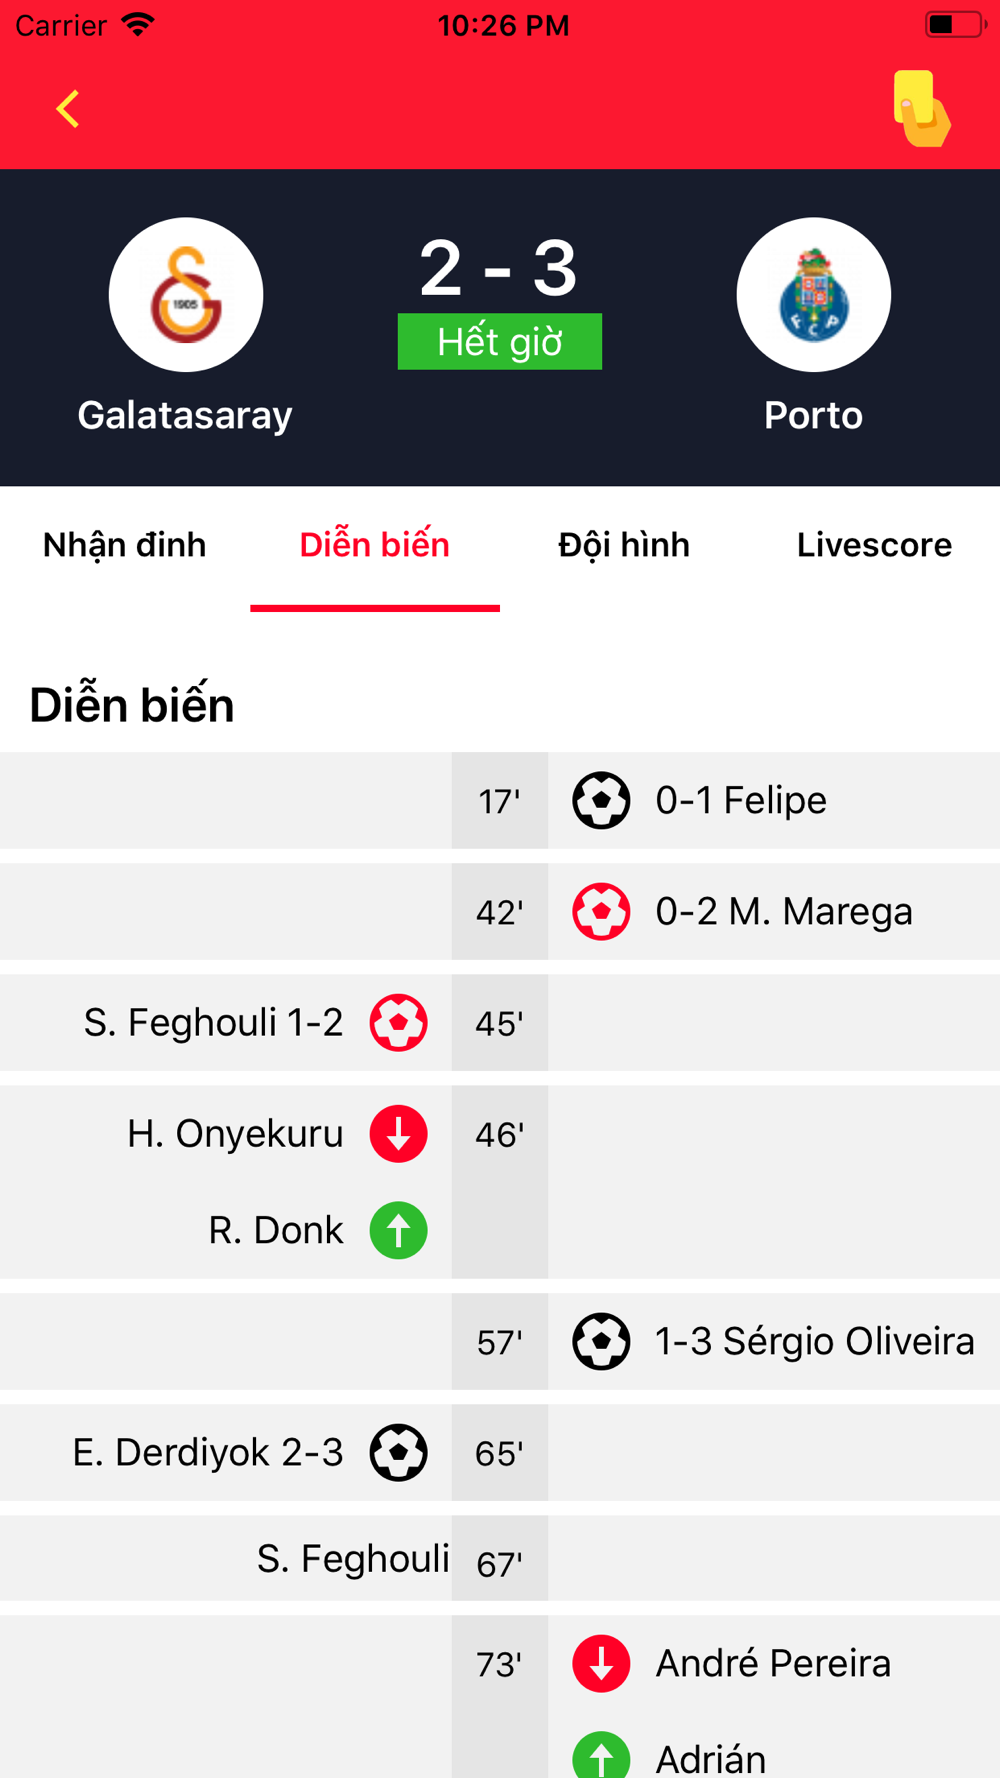Tap the green up arrow beside Adrián
The width and height of the screenshot is (1000, 1778).
point(601,1757)
